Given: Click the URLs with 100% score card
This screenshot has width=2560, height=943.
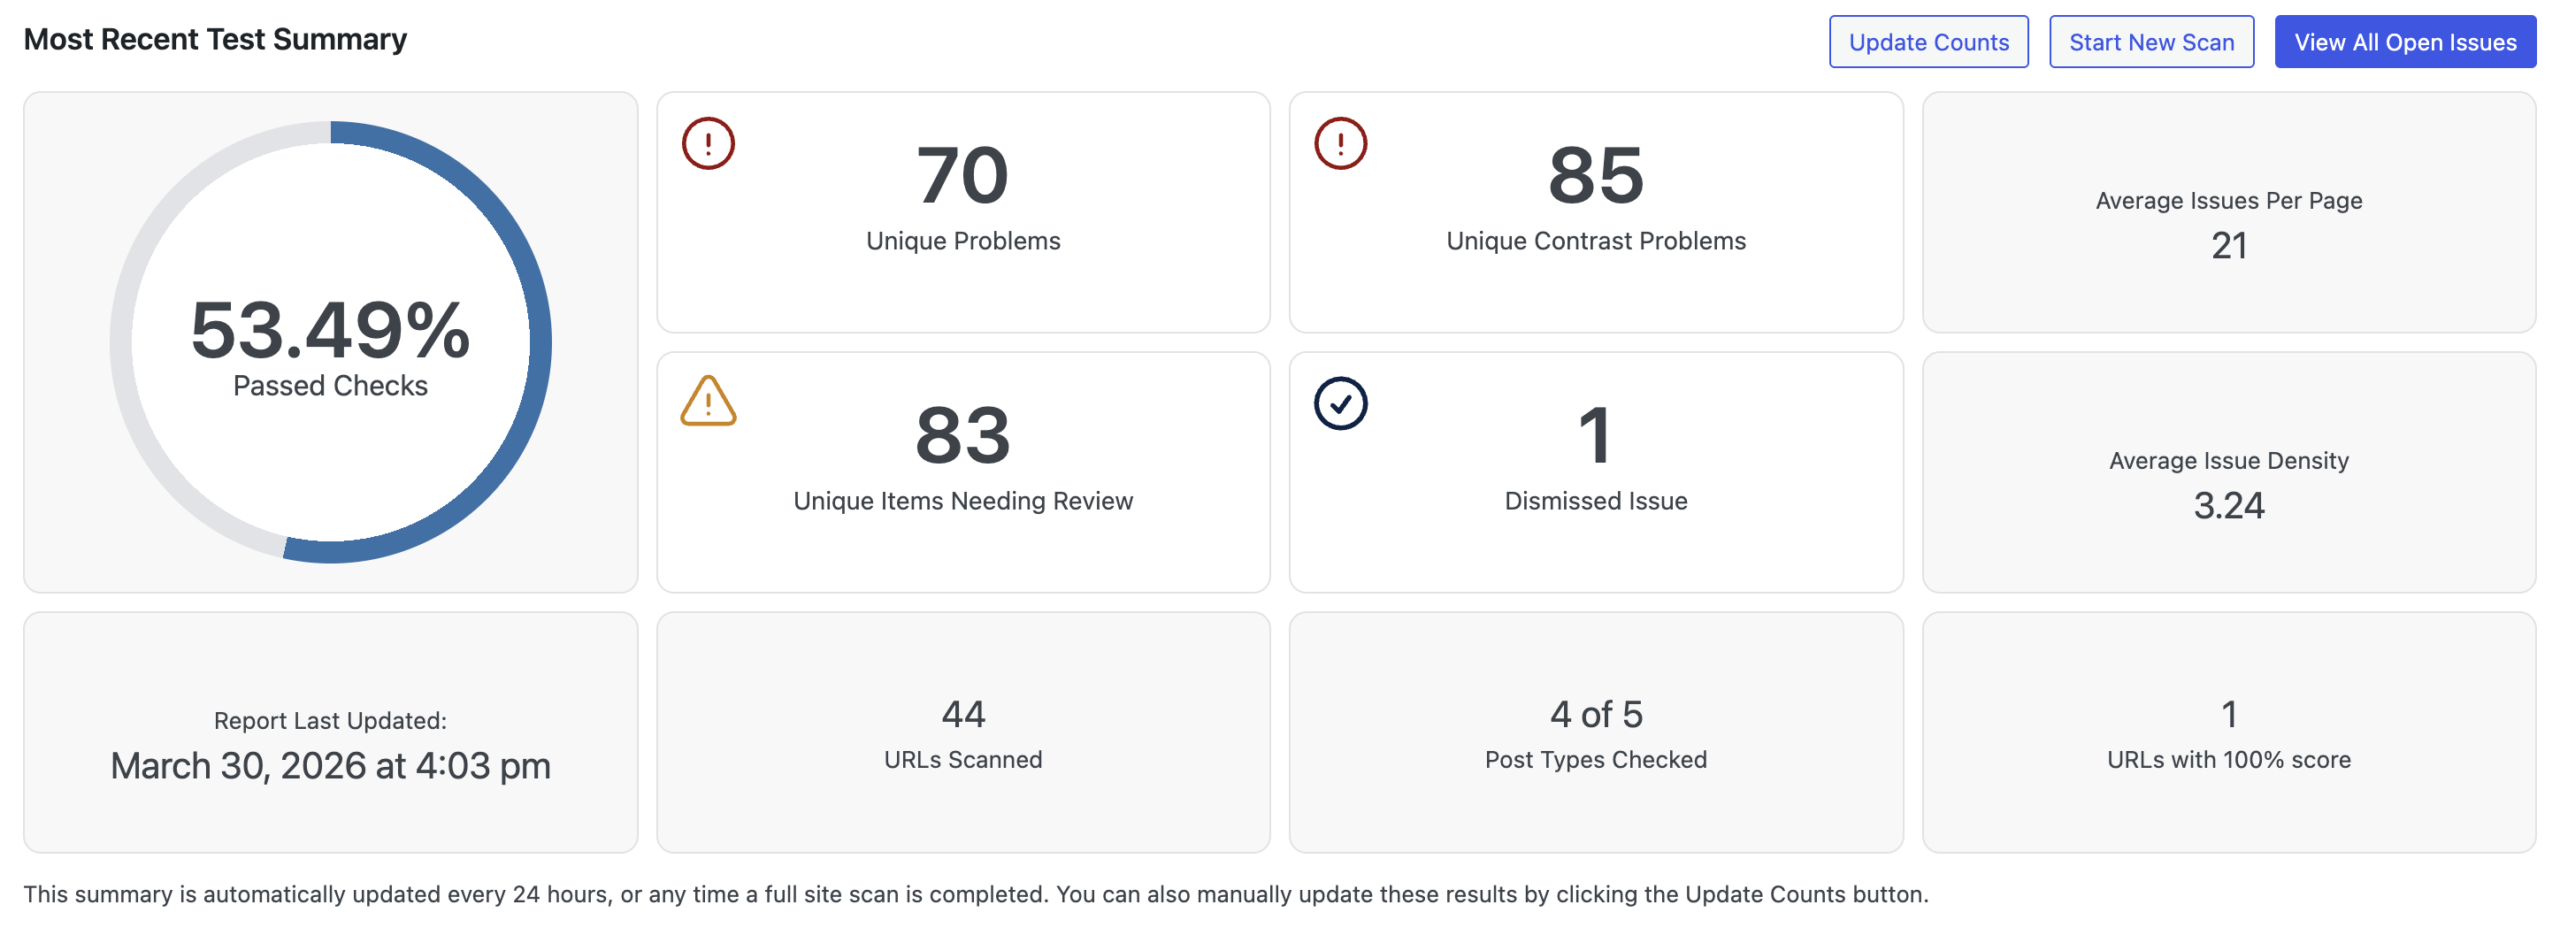Looking at the screenshot, I should [2229, 733].
